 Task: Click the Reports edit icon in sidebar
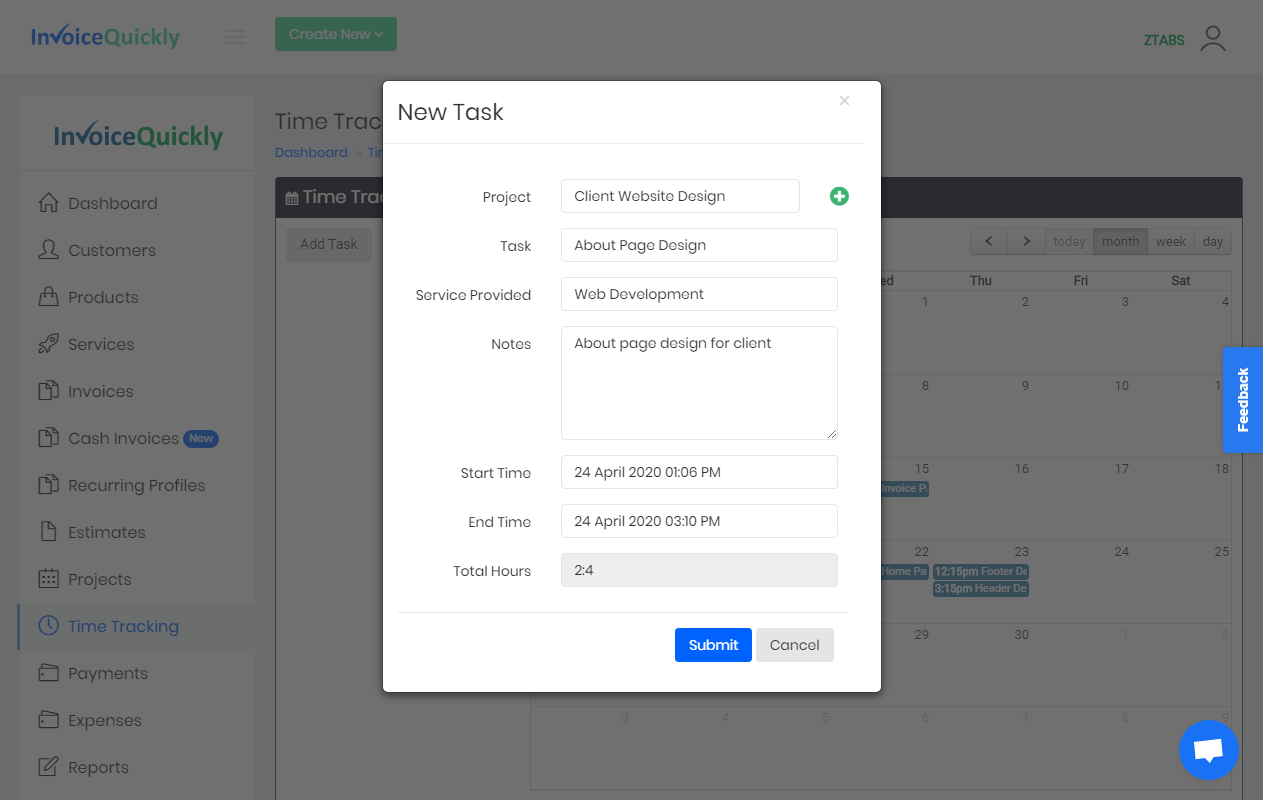tap(48, 767)
